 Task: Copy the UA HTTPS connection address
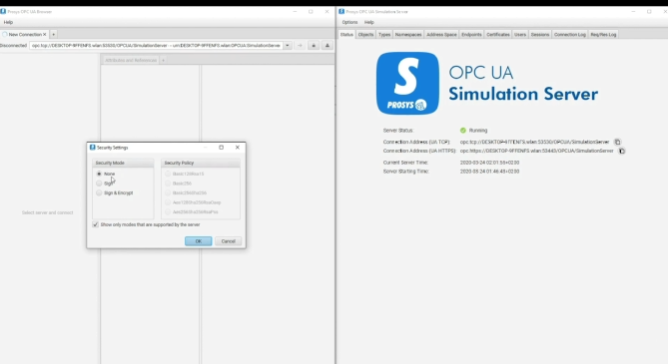(x=622, y=151)
